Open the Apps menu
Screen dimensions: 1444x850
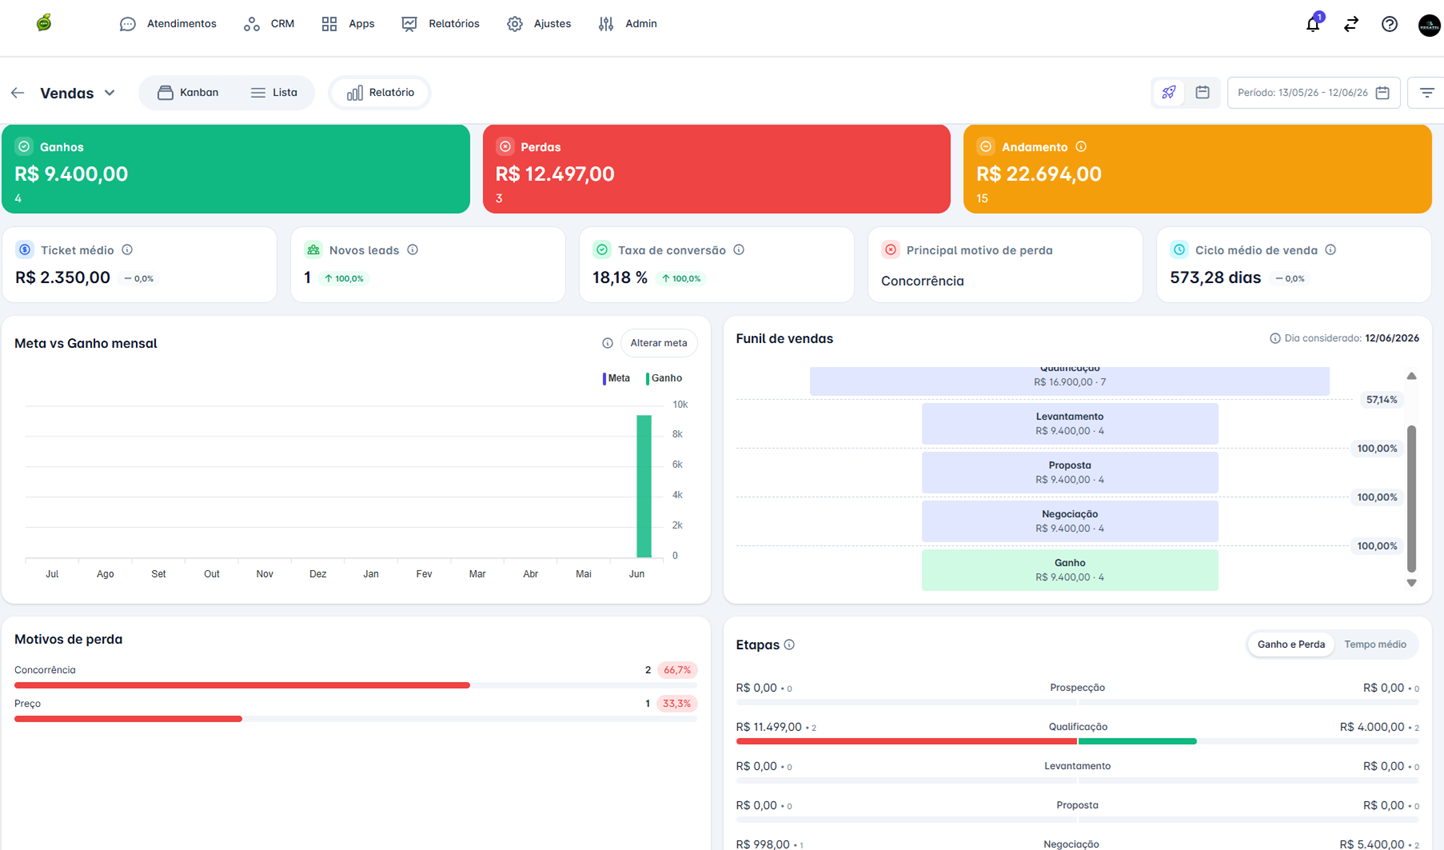click(x=348, y=24)
